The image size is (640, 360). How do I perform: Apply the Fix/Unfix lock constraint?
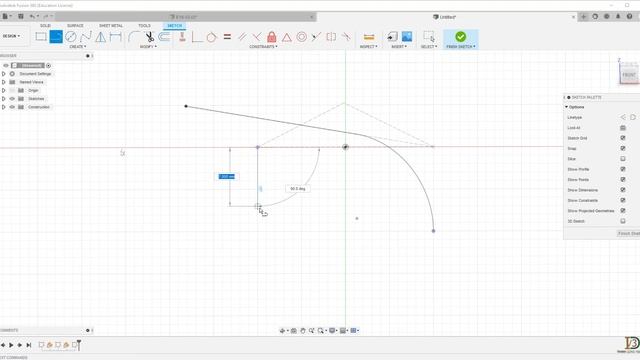[271, 37]
